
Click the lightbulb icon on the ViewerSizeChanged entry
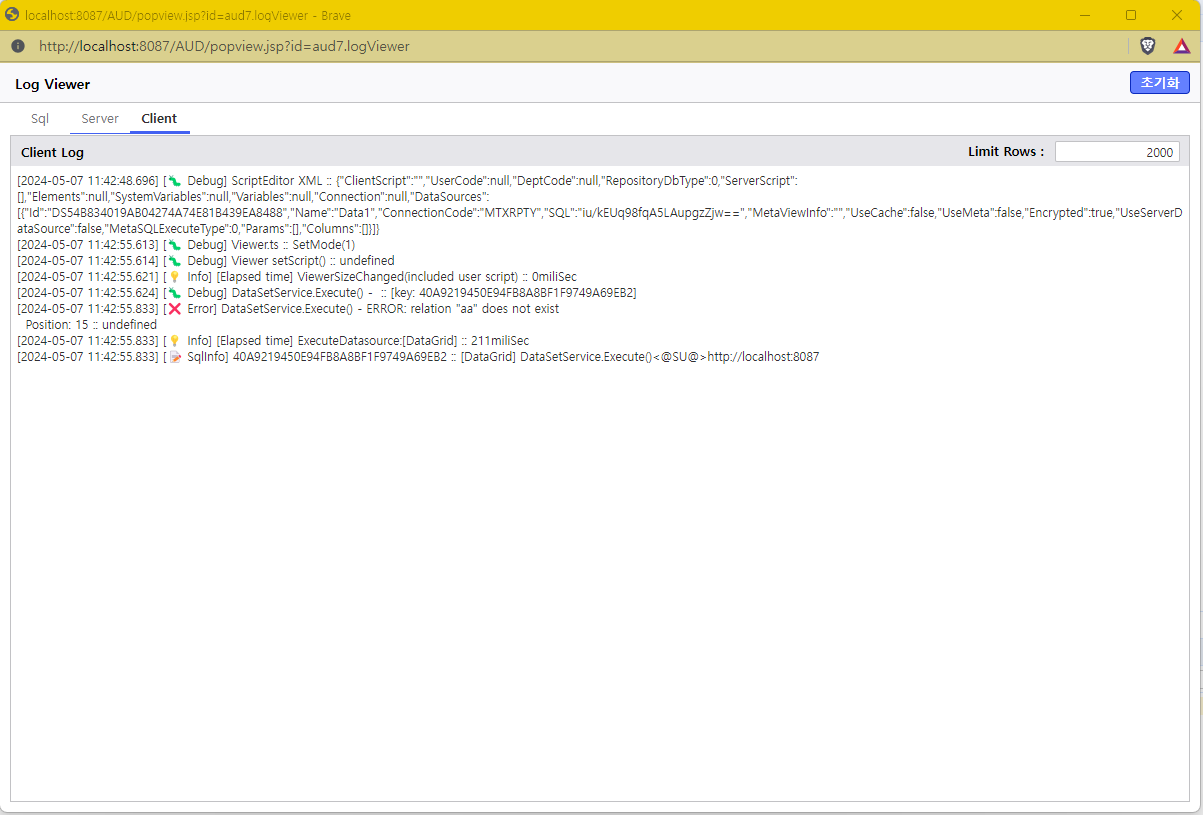[175, 277]
